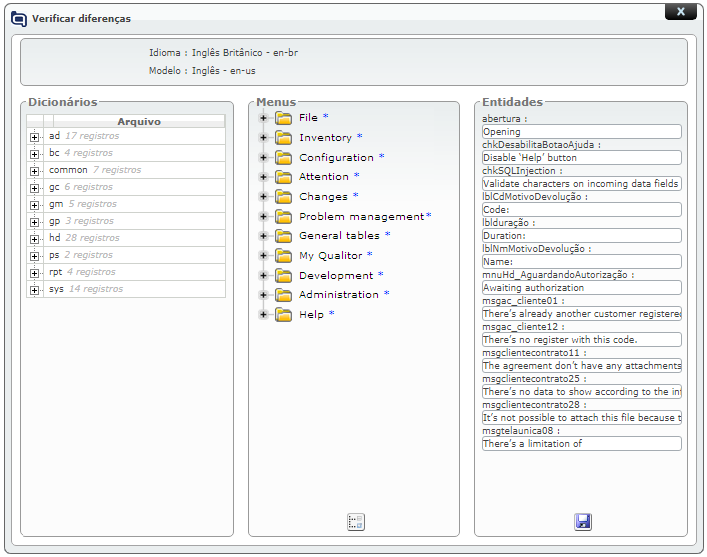Expand the ps dictionary row
The image size is (707, 557).
pos(34,256)
